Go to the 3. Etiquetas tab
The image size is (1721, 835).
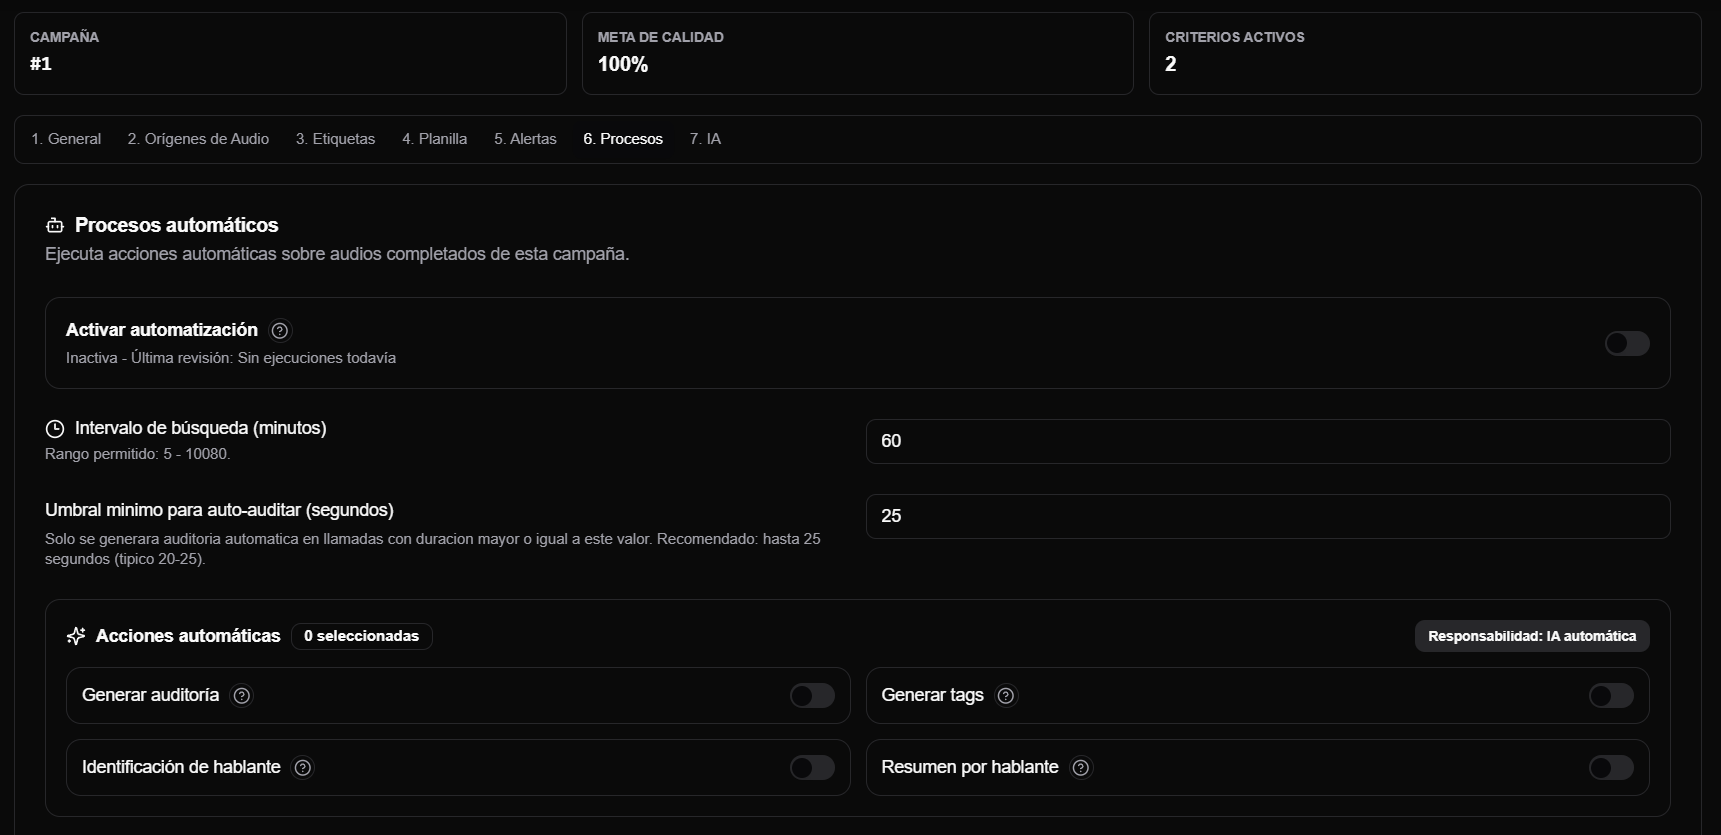[335, 139]
